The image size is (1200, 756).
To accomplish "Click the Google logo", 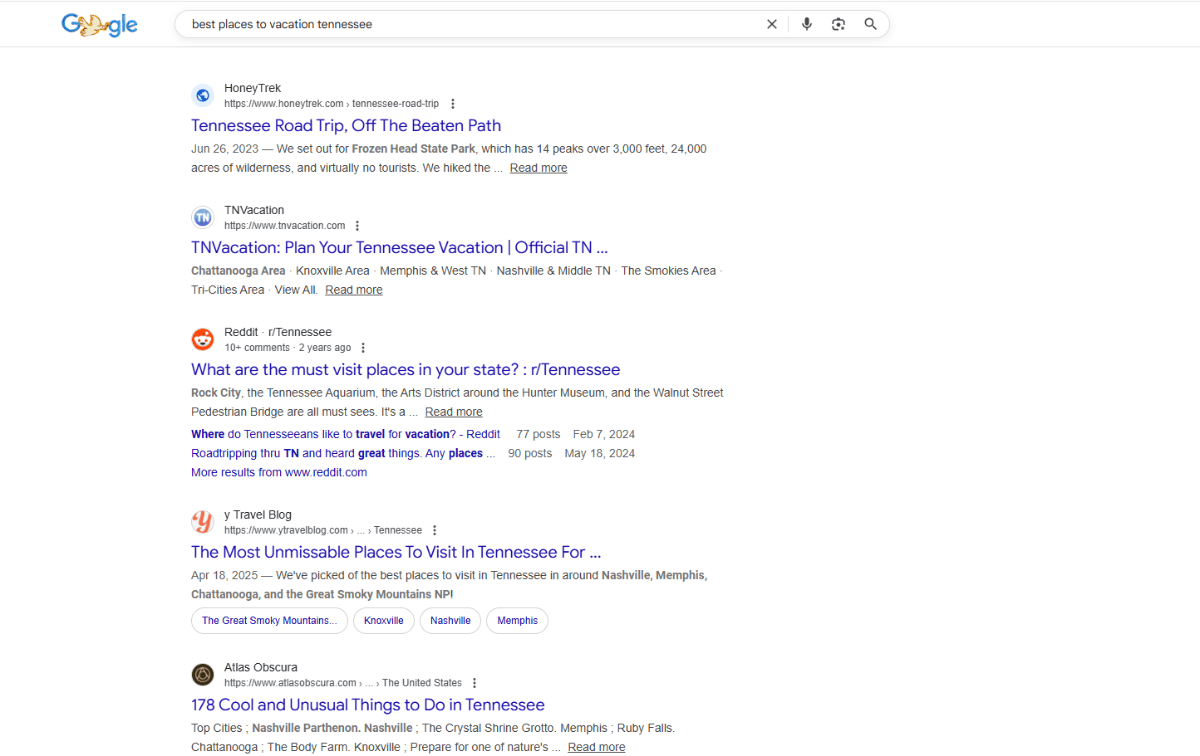I will click(x=99, y=24).
